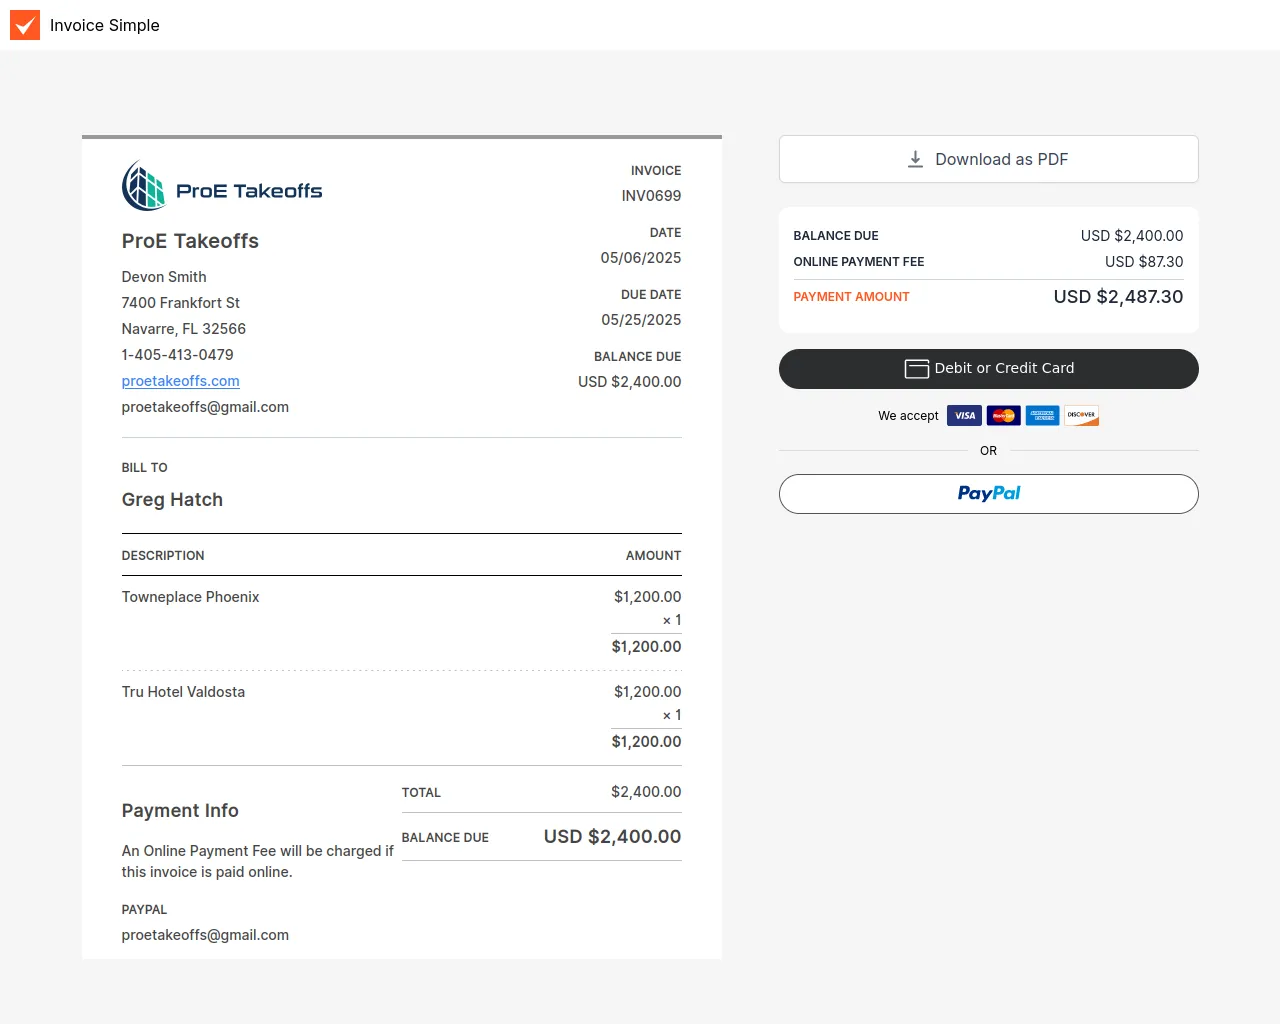Click the Payment Amount USD $2,487.30 total
The width and height of the screenshot is (1280, 1024).
coord(1118,297)
